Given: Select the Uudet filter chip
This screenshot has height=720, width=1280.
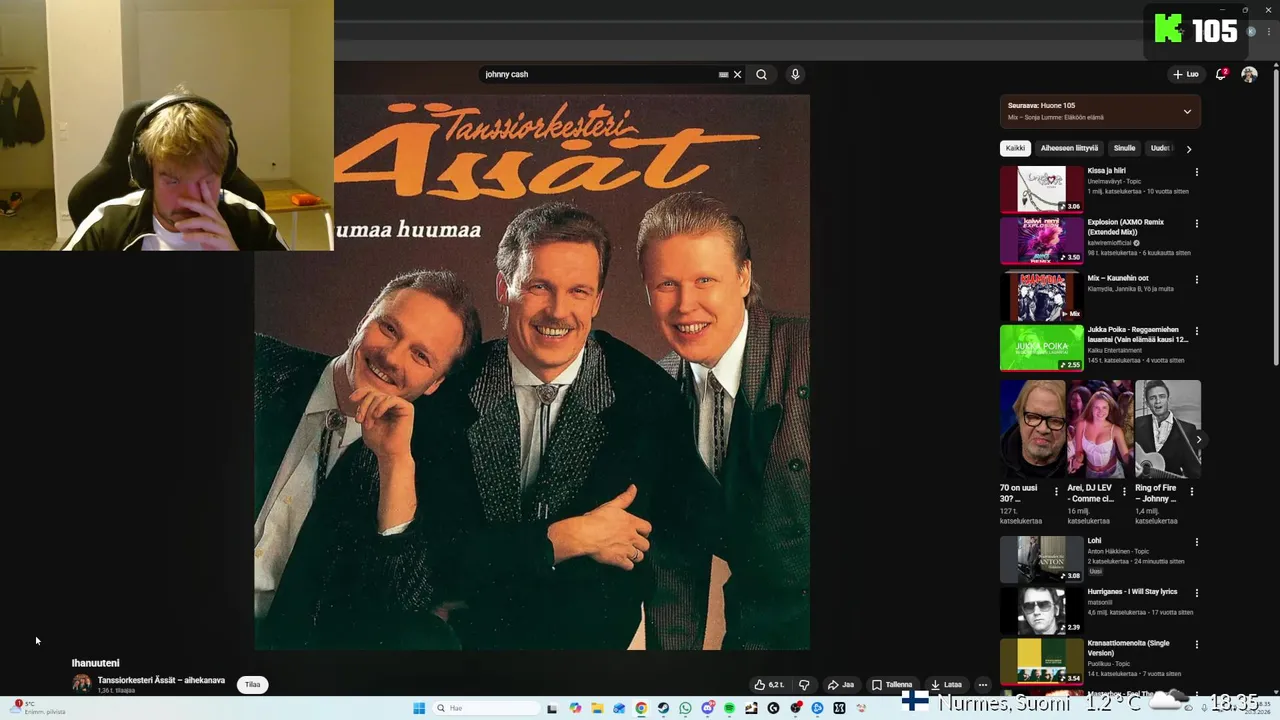Looking at the screenshot, I should pos(1160,148).
